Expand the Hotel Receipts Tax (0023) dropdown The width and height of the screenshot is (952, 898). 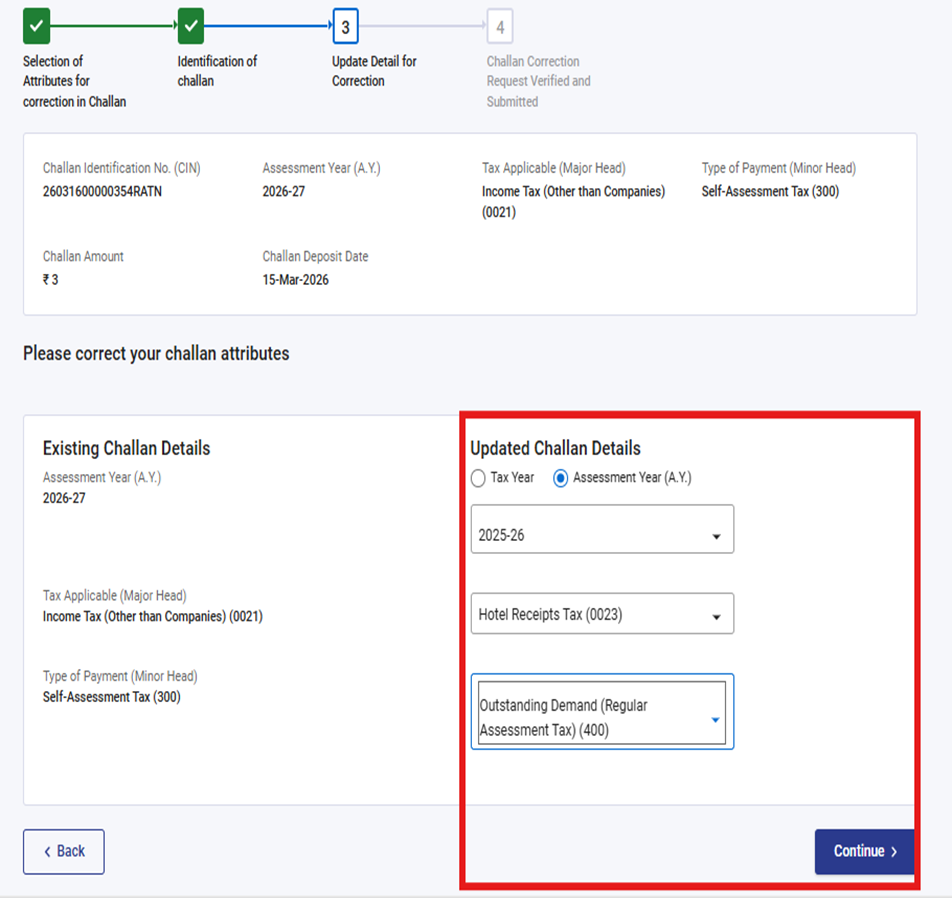coord(602,614)
